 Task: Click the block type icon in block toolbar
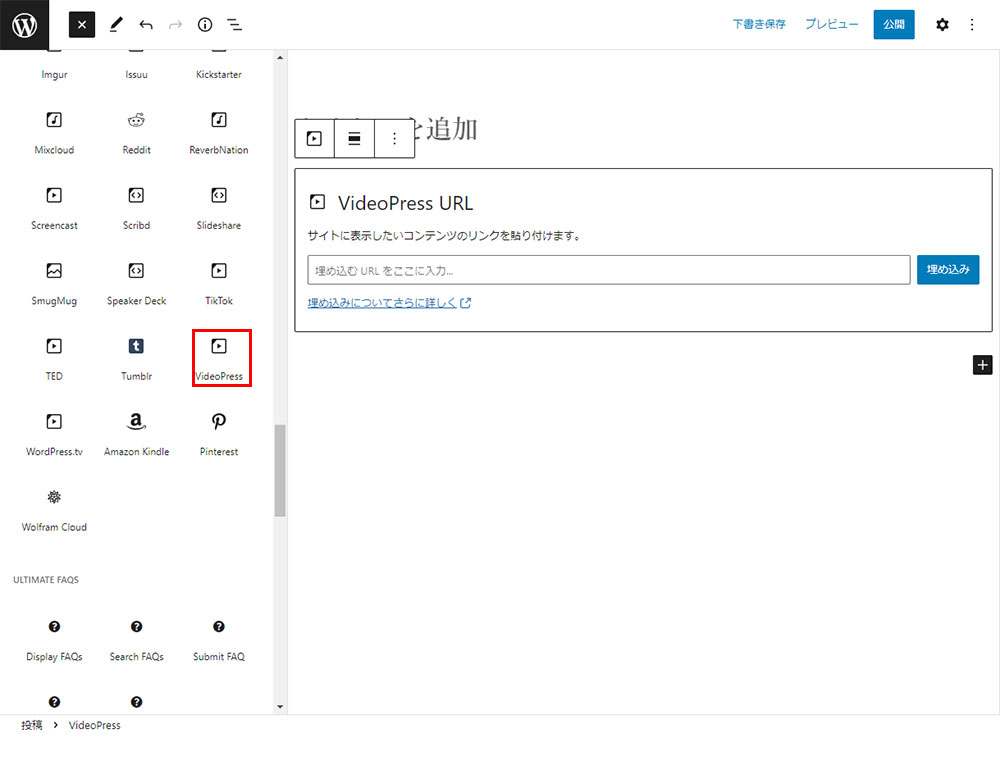[x=314, y=138]
